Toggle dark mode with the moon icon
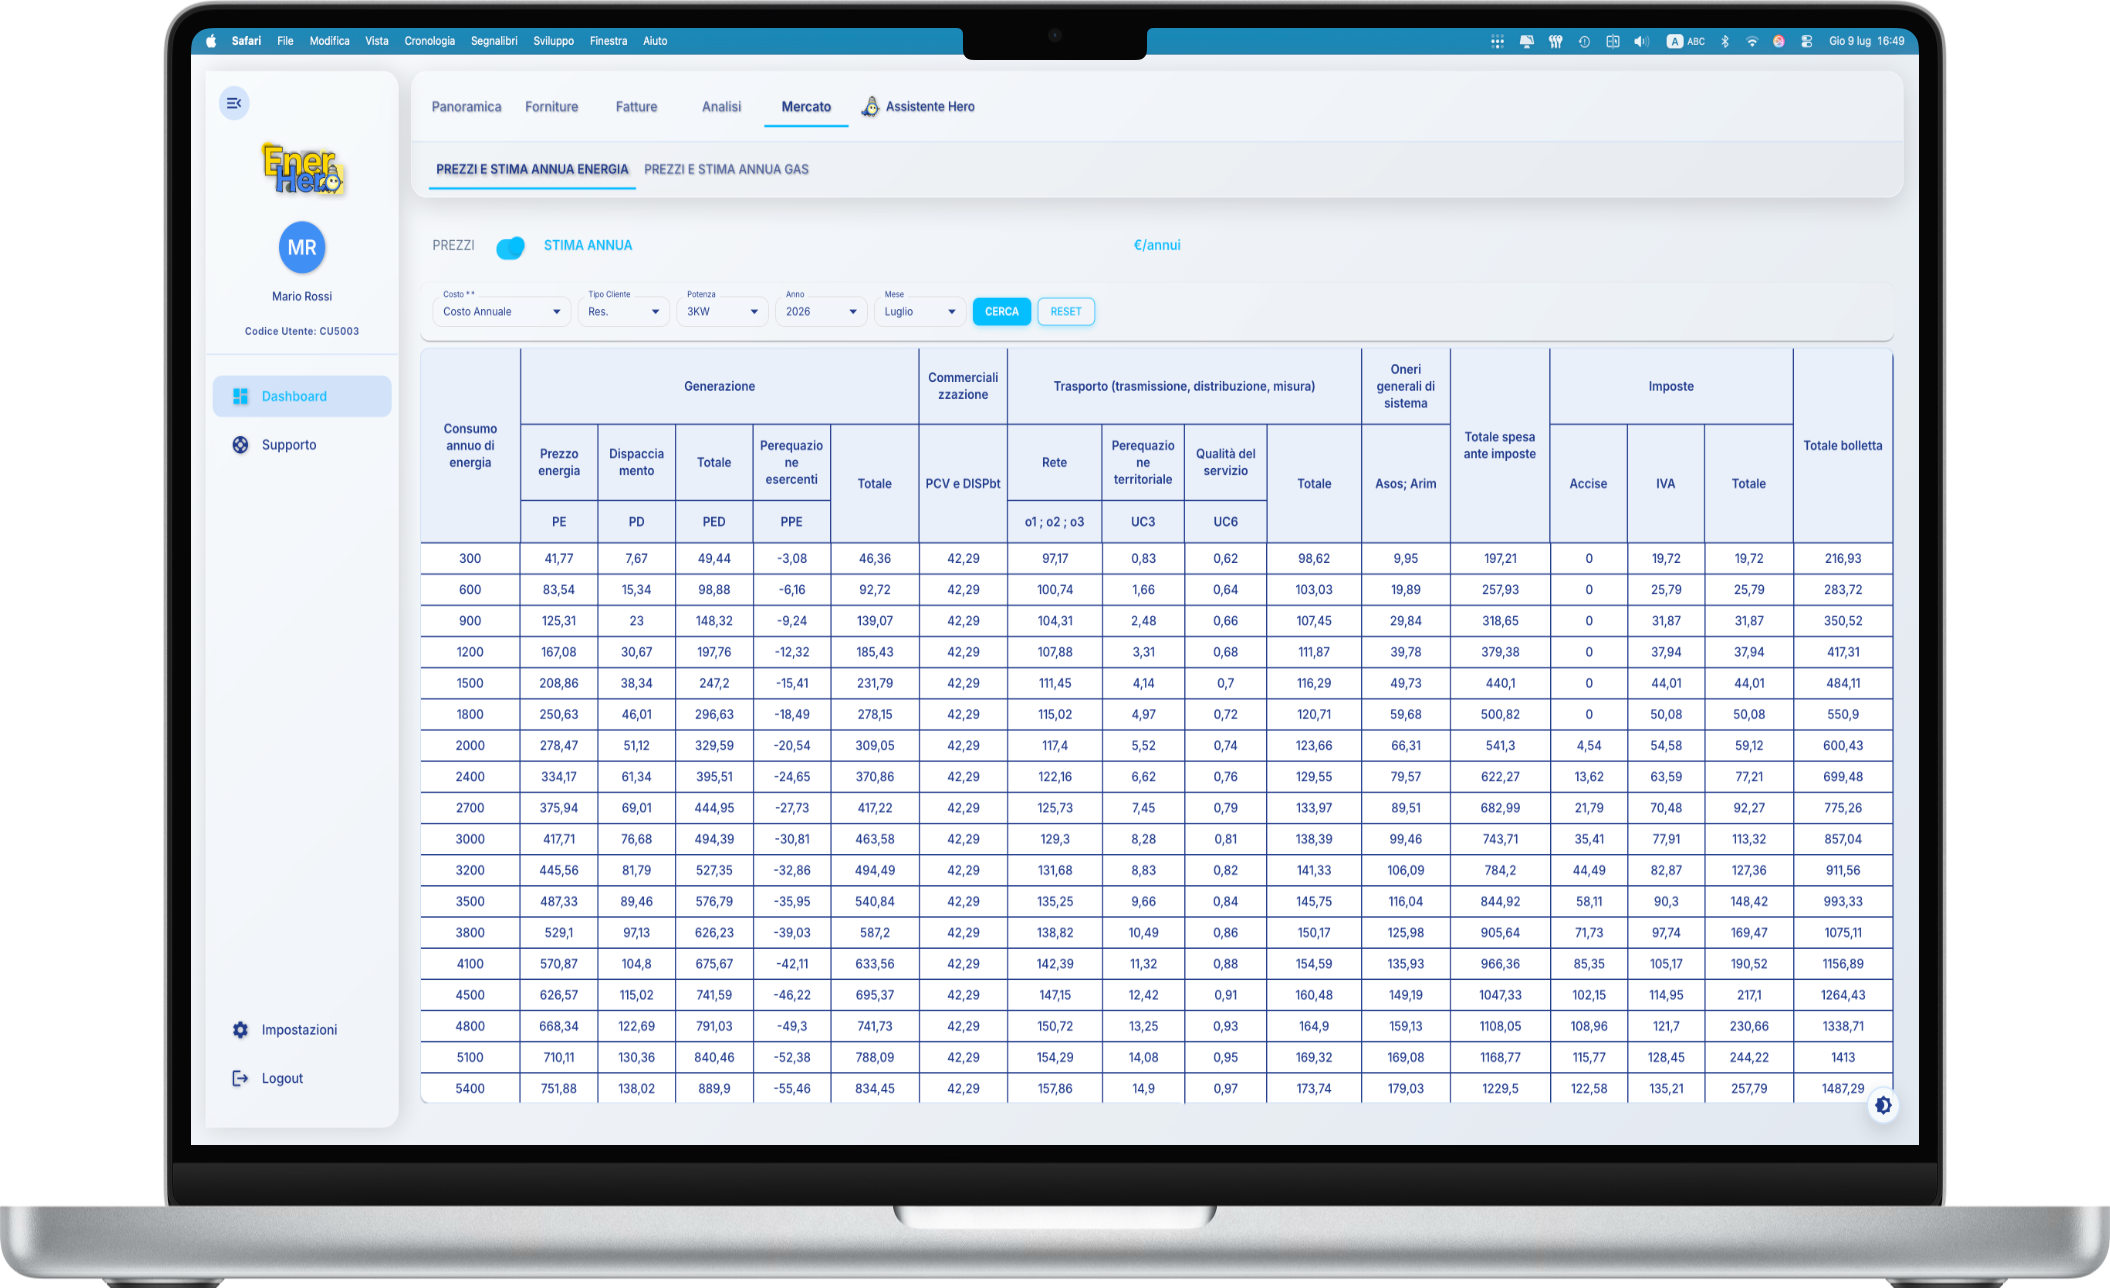This screenshot has height=1288, width=2110. (1883, 1105)
